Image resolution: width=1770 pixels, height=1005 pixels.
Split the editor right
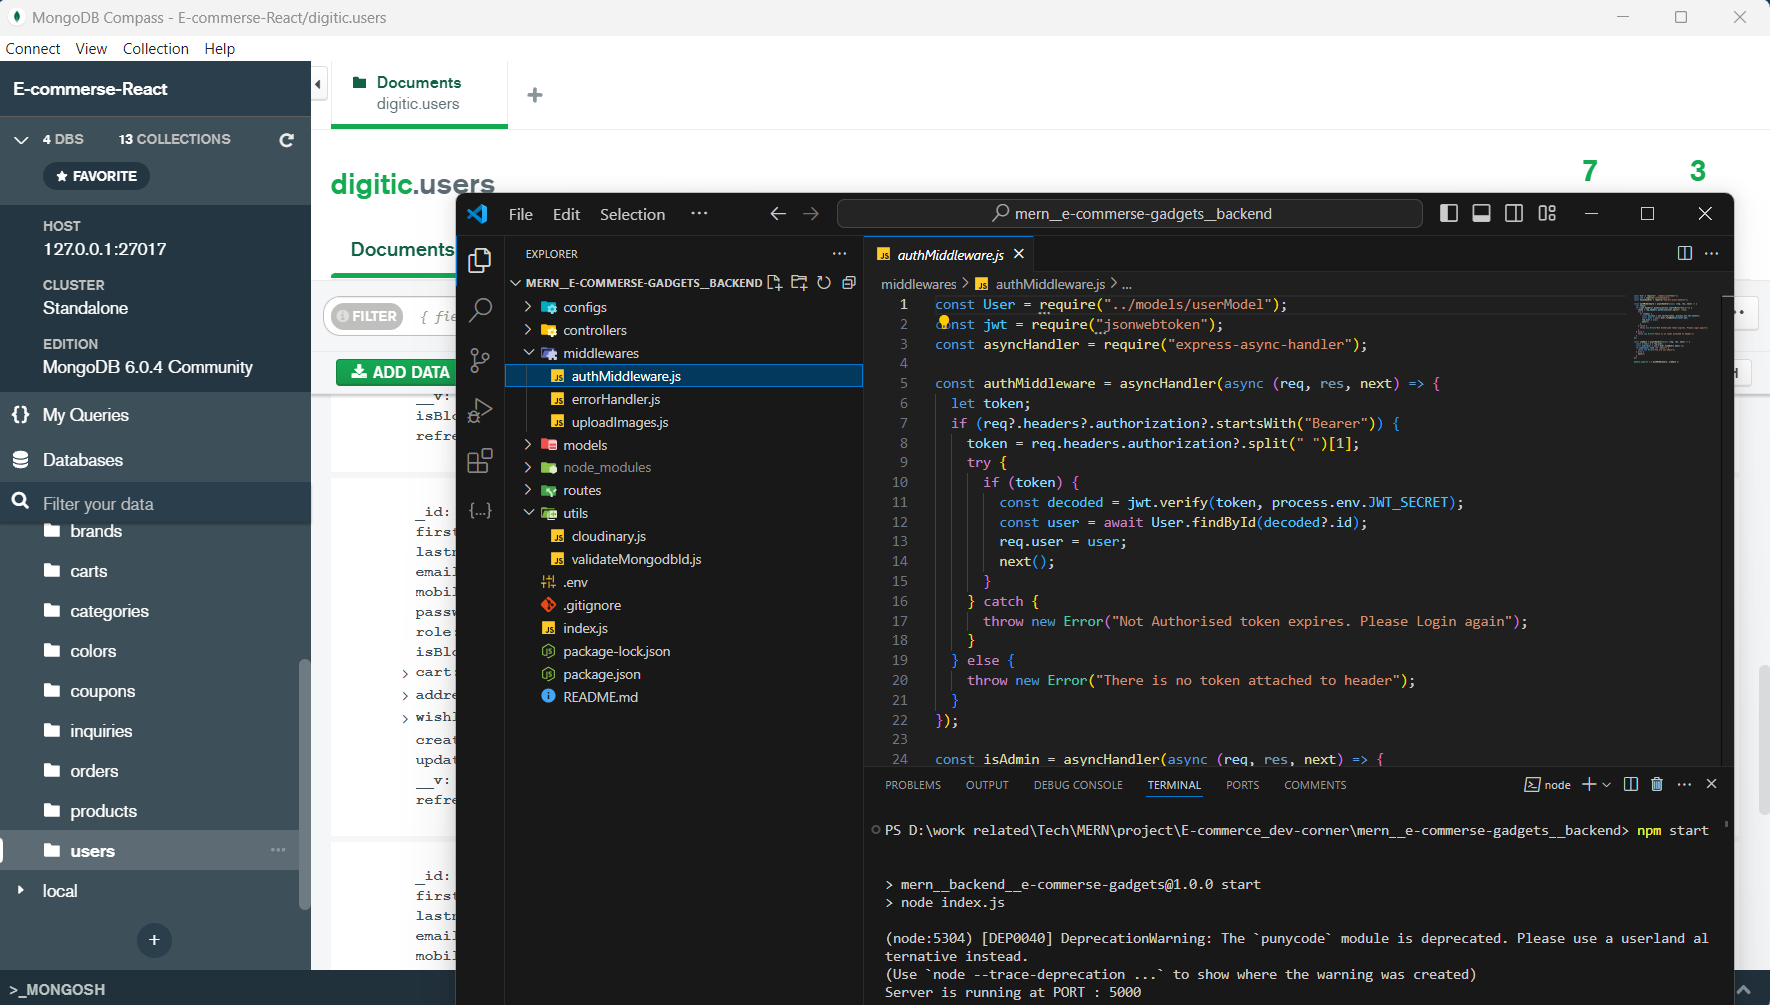tap(1684, 253)
